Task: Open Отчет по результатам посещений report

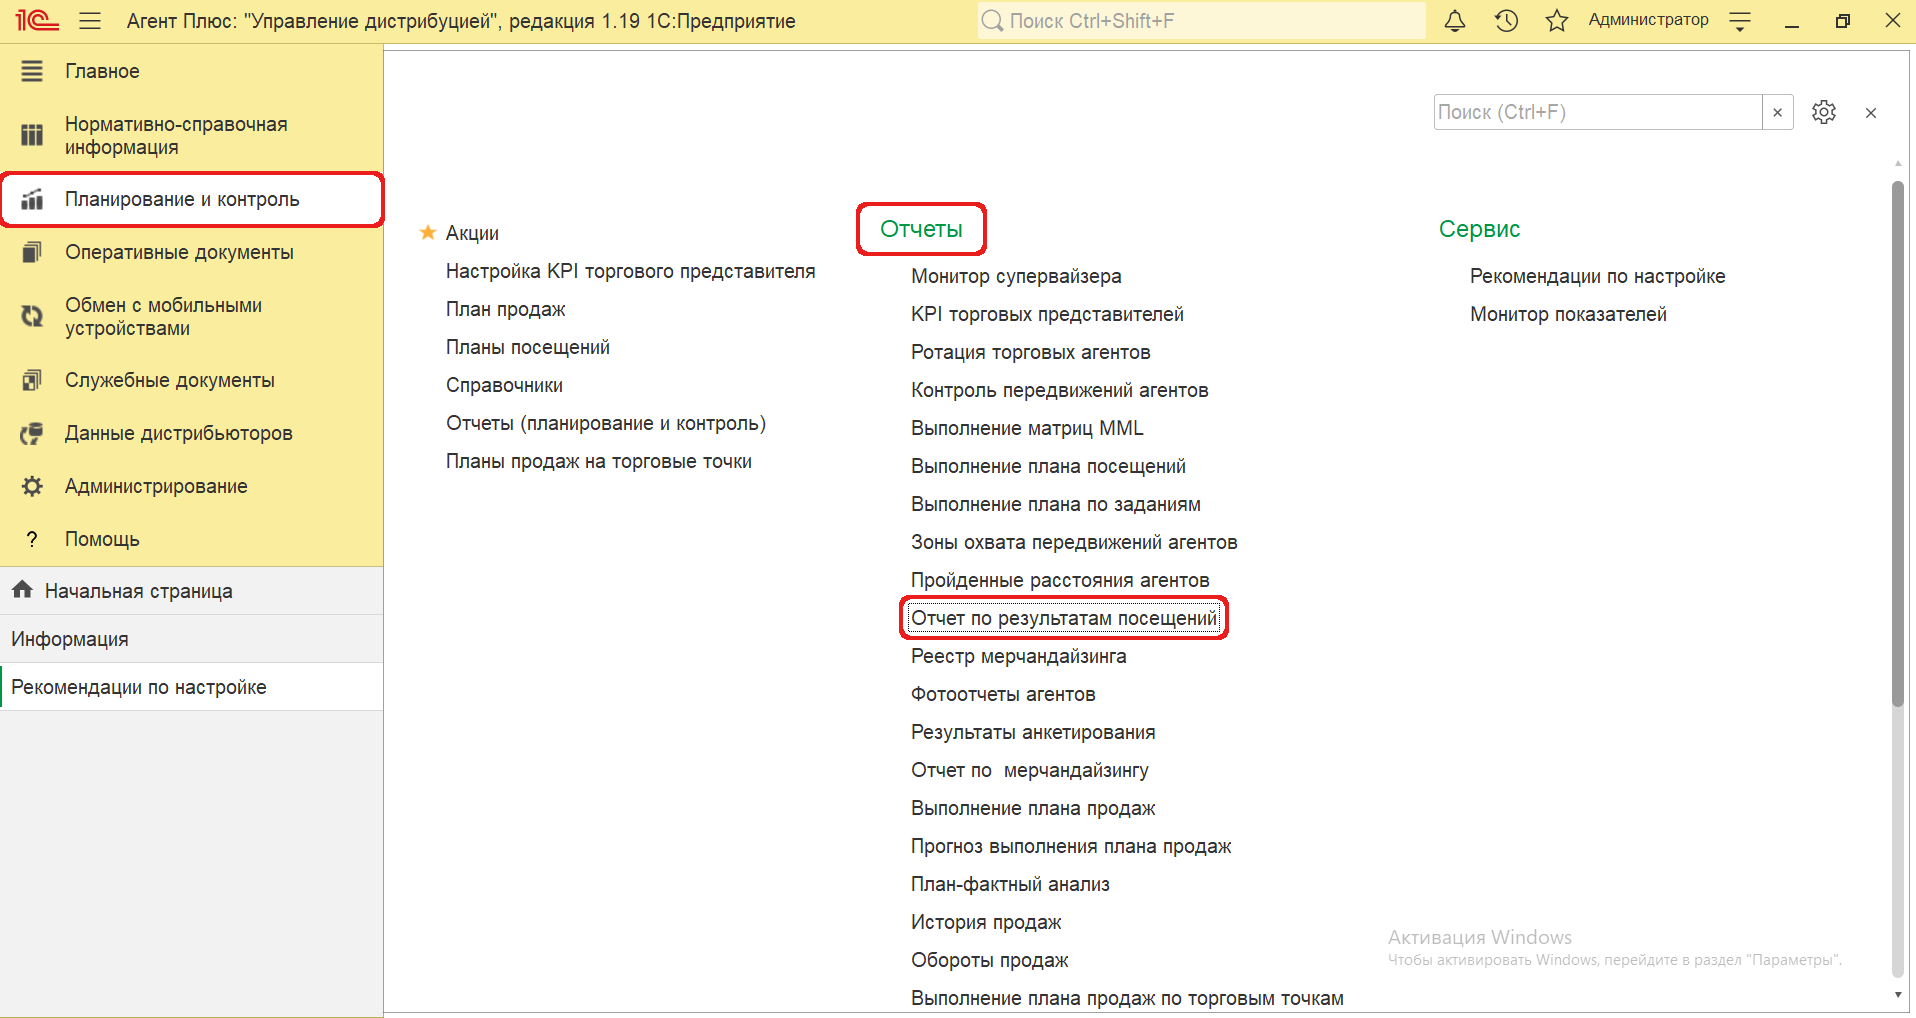Action: point(1064,618)
